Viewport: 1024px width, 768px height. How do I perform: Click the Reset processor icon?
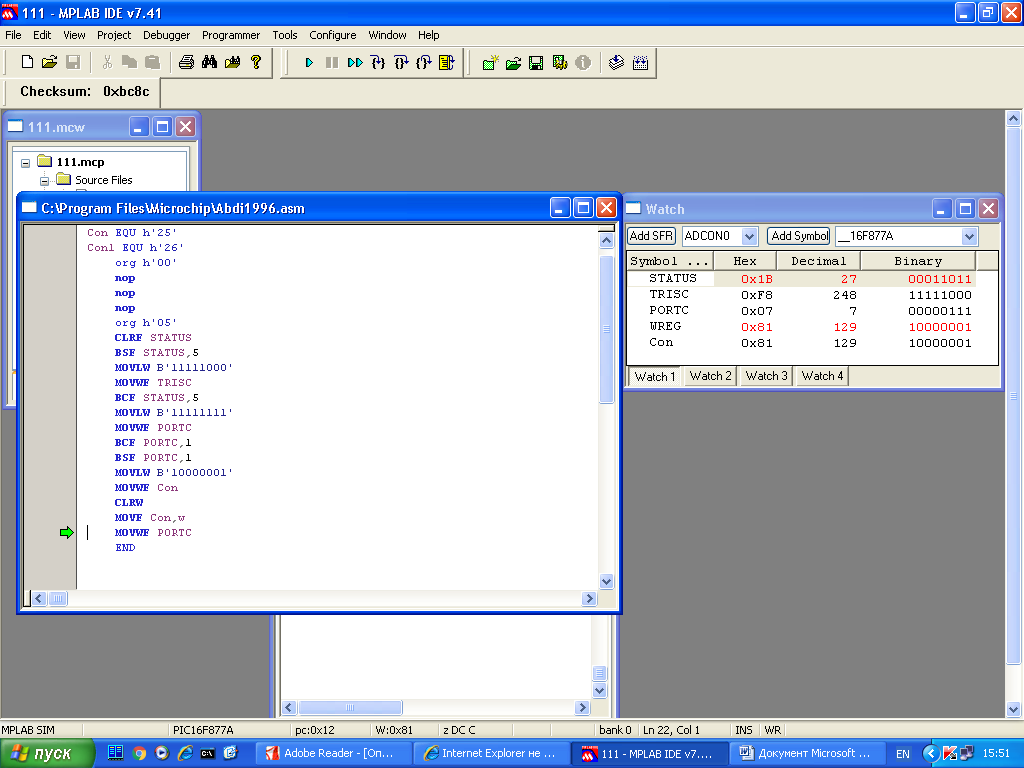447,63
